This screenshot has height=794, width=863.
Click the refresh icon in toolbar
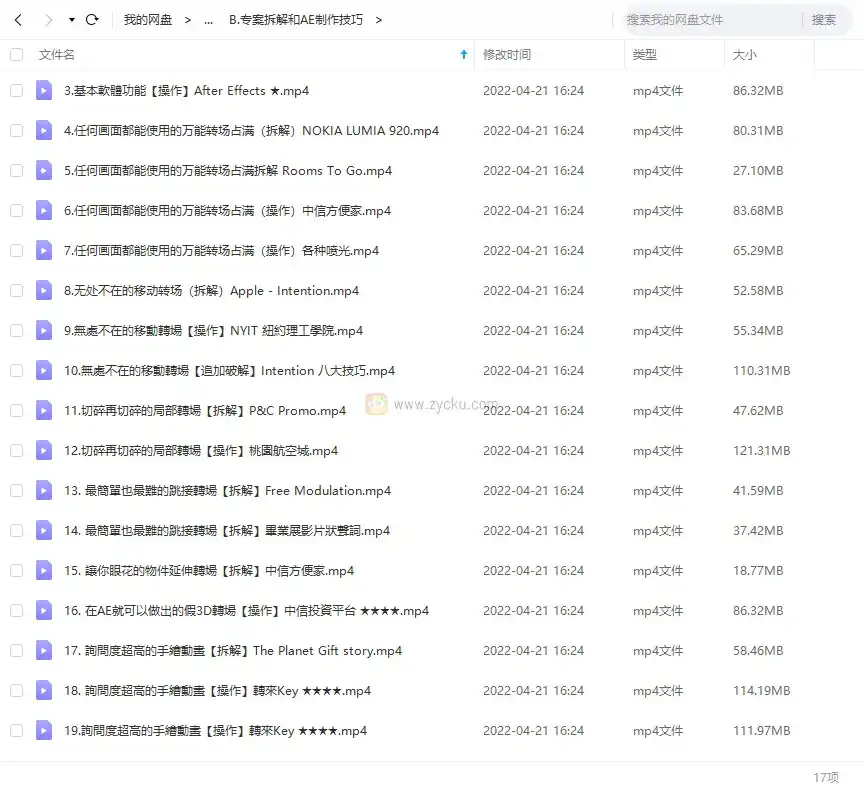[x=92, y=20]
